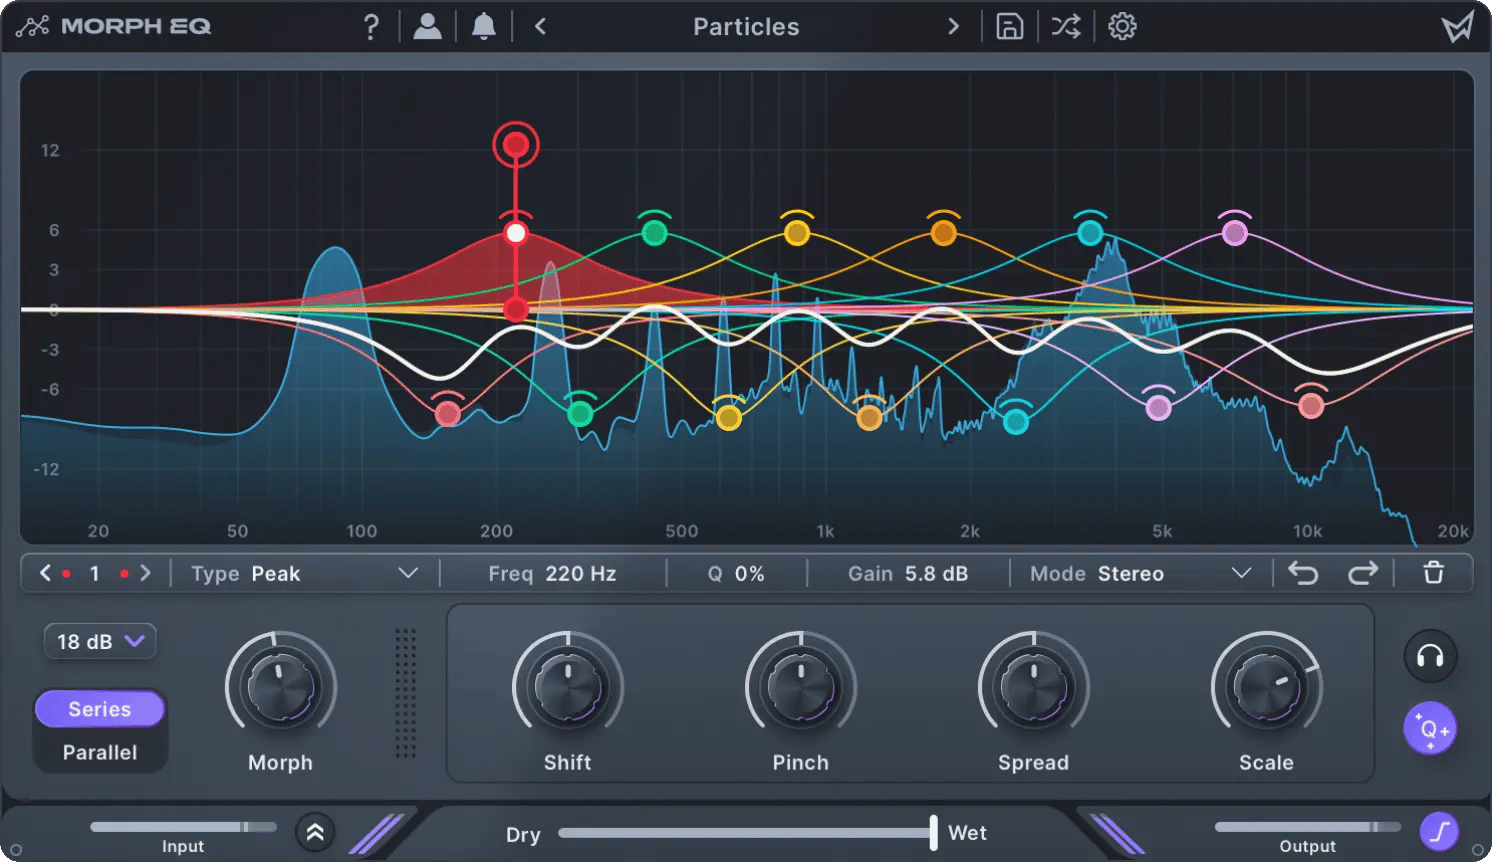Select next band arrow
Screen dimensions: 1492x862
pyautogui.click(x=146, y=573)
